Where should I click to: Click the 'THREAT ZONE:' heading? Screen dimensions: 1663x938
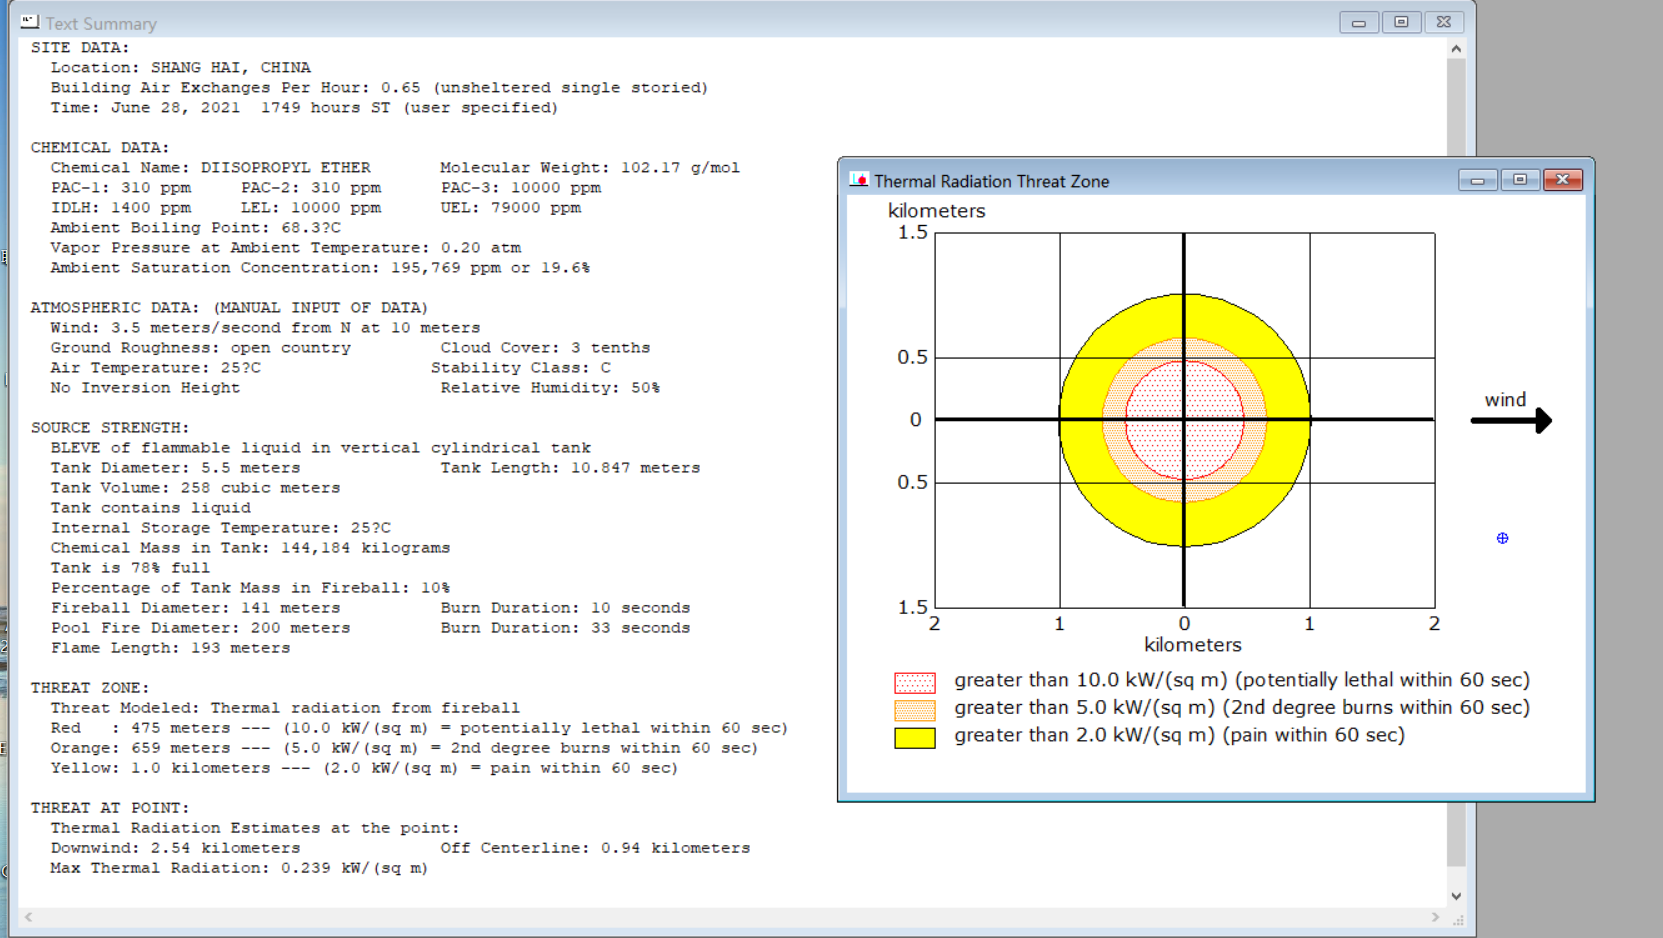point(90,688)
